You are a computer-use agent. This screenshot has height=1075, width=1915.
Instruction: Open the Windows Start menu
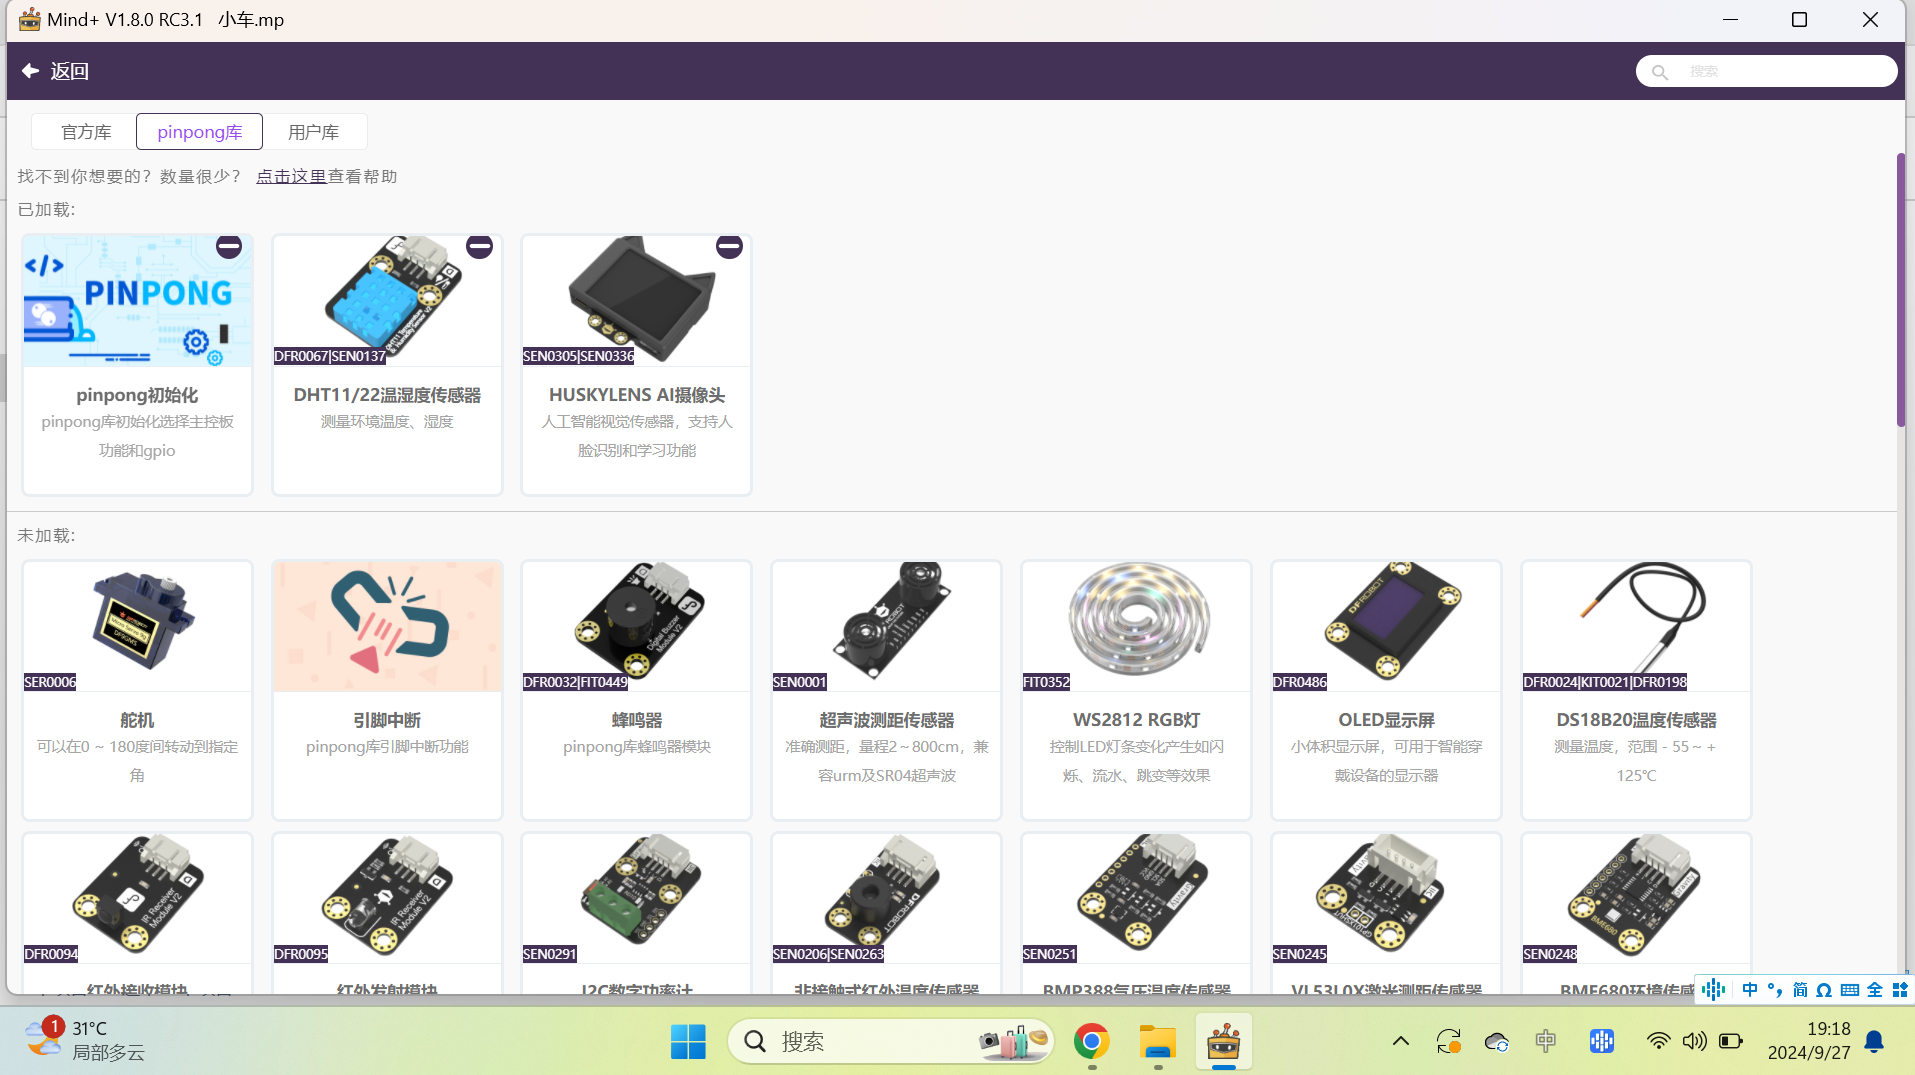[688, 1042]
